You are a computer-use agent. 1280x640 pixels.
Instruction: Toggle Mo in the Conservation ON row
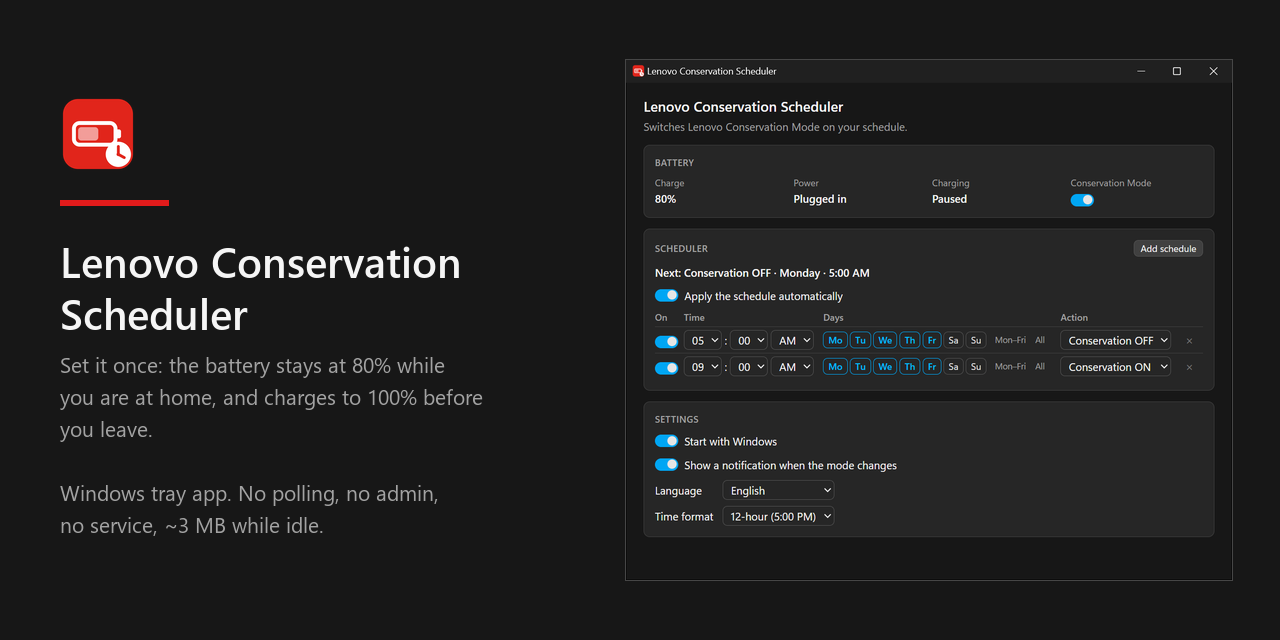point(835,367)
